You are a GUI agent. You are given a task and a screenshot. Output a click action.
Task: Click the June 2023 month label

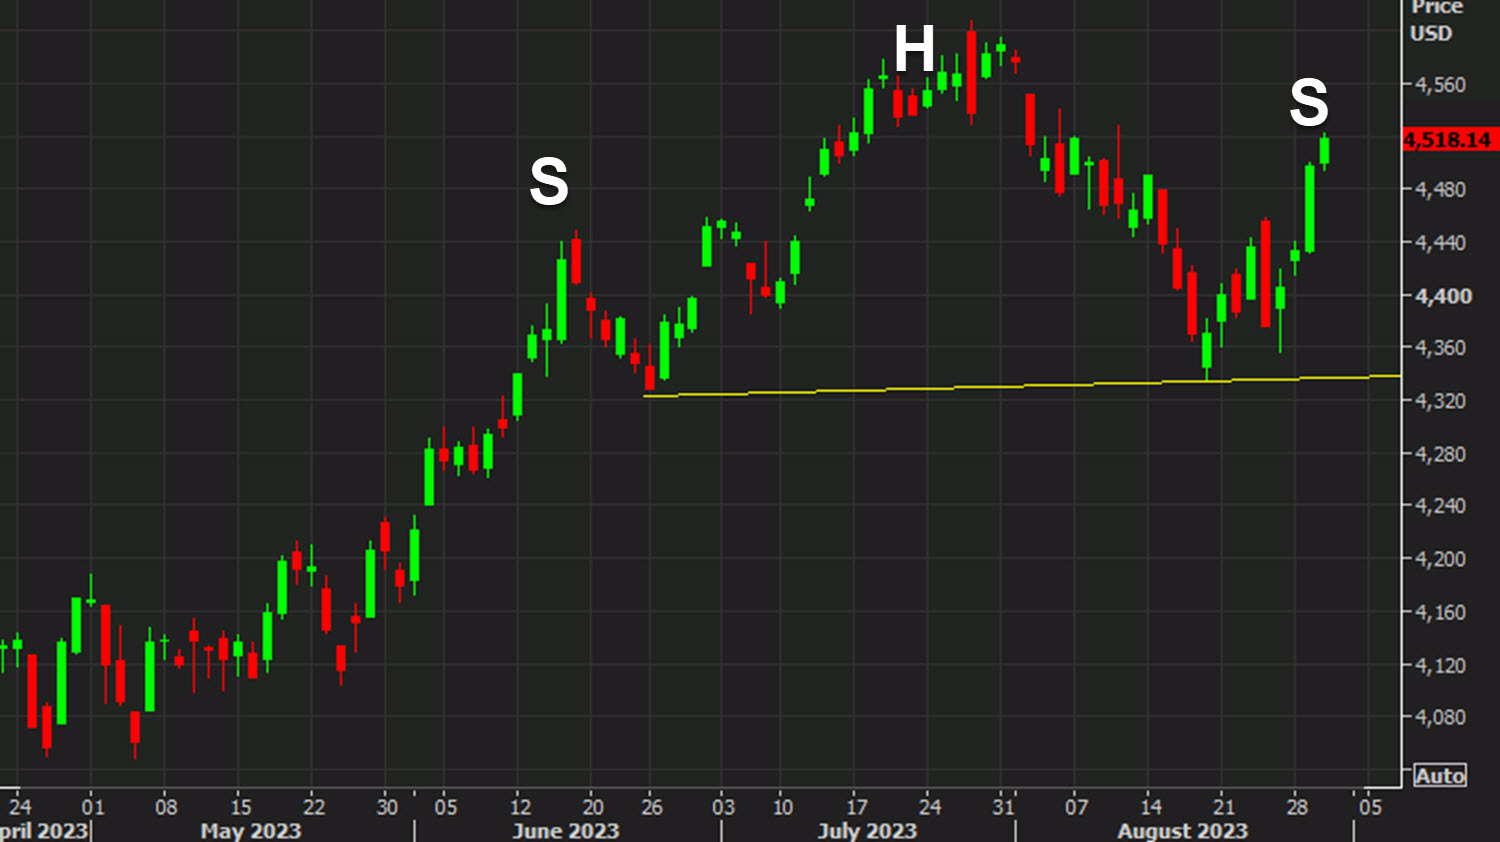tap(566, 831)
